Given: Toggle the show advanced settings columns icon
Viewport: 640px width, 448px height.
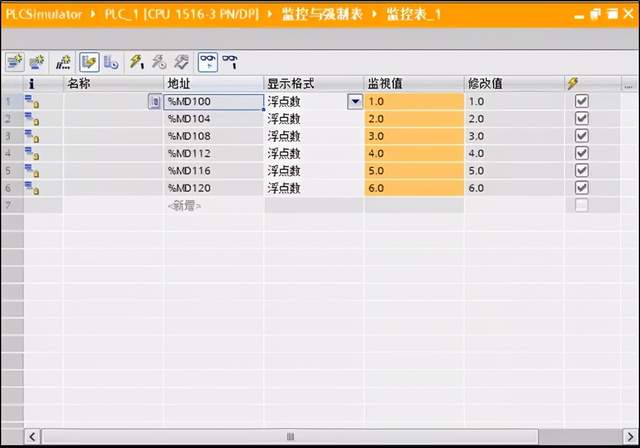Looking at the screenshot, I should (111, 61).
